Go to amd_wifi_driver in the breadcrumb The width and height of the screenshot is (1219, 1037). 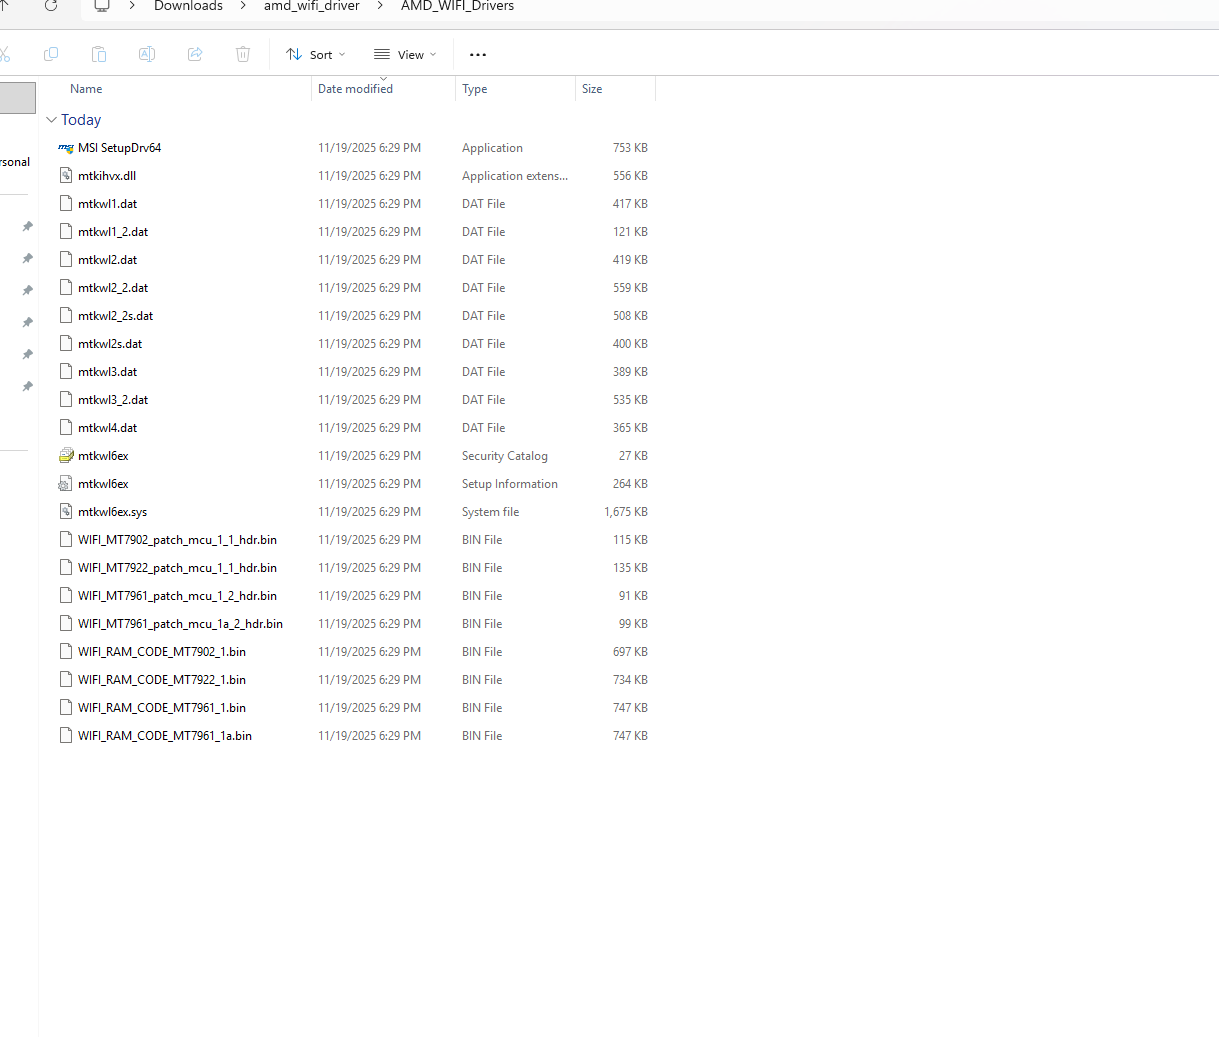point(312,6)
